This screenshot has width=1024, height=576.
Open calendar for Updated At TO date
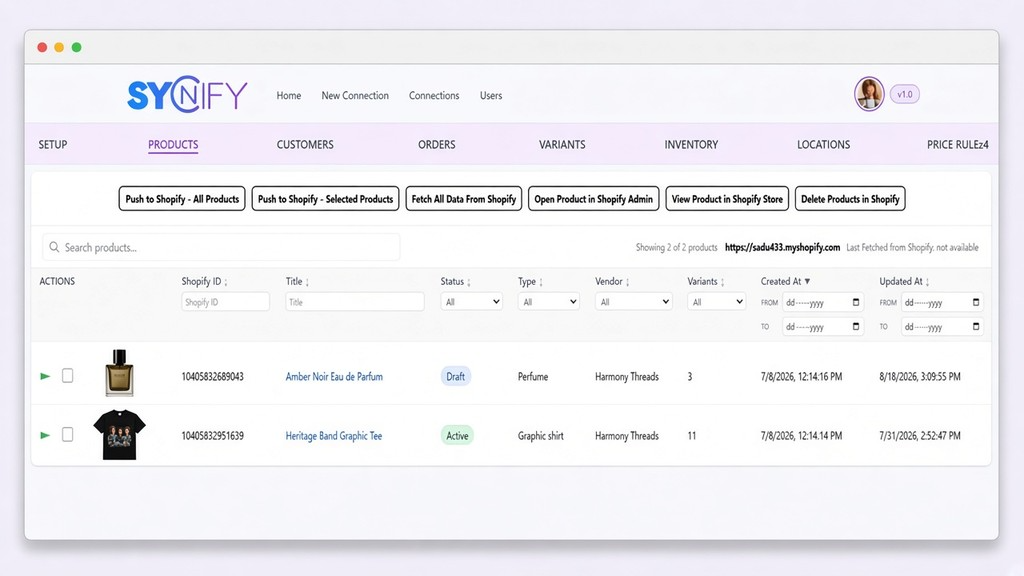[x=976, y=327]
